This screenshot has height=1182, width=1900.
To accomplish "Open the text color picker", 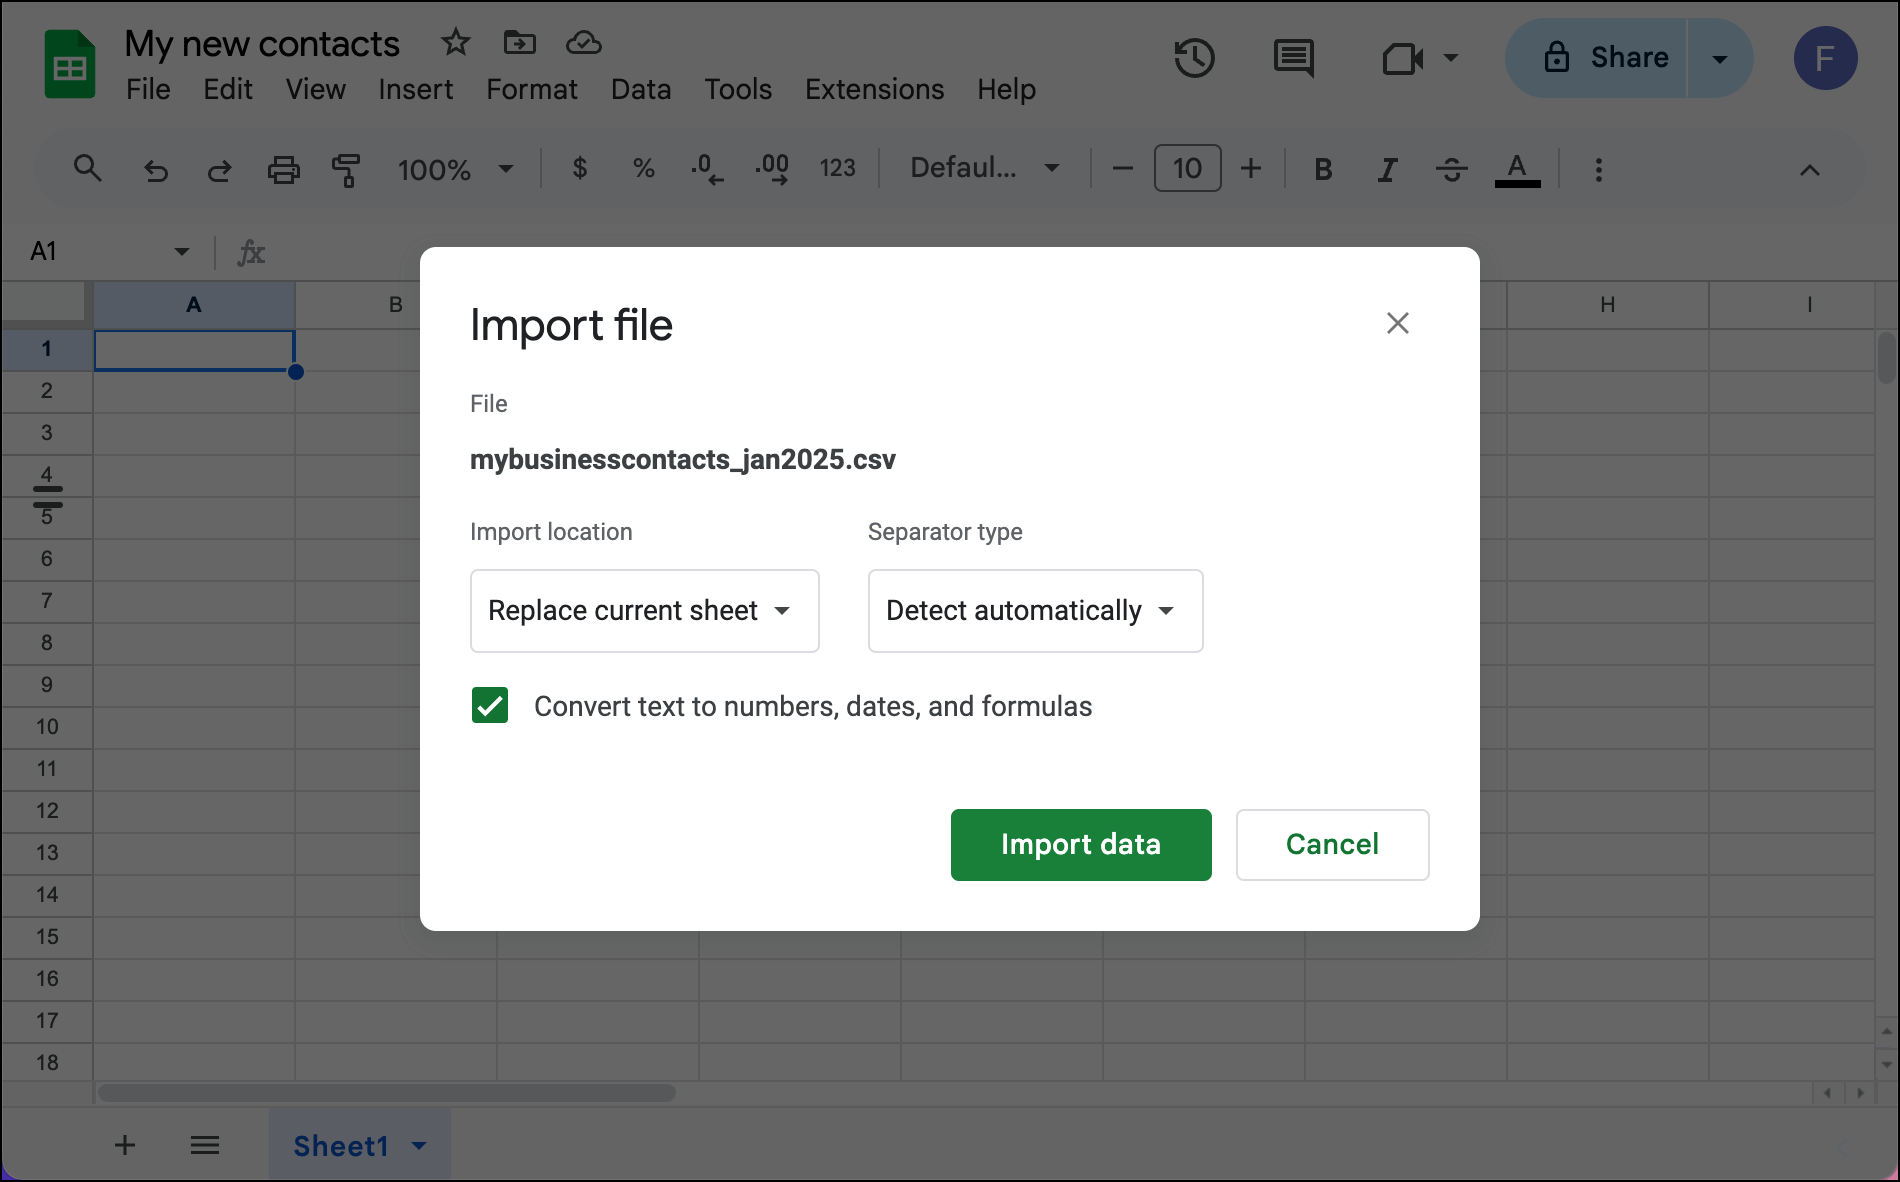I will pyautogui.click(x=1517, y=169).
